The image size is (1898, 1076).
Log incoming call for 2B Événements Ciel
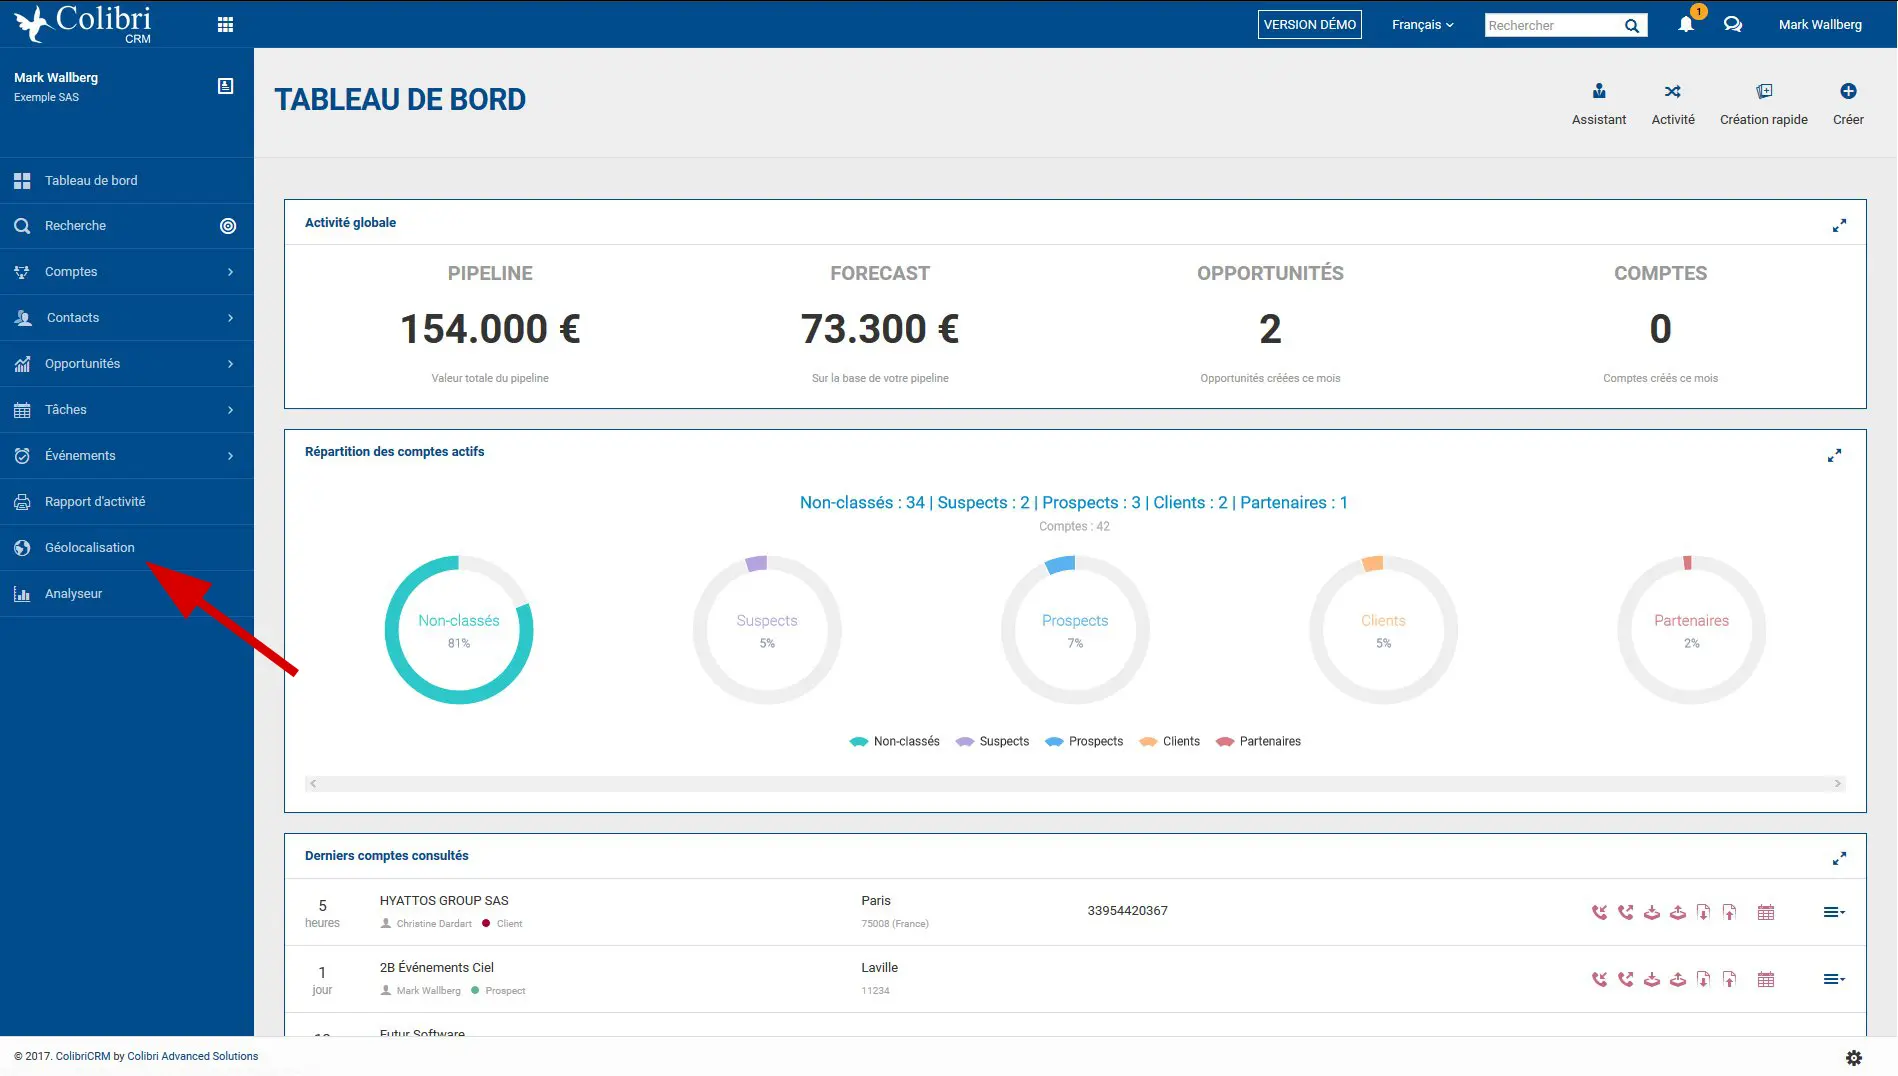tap(1600, 979)
